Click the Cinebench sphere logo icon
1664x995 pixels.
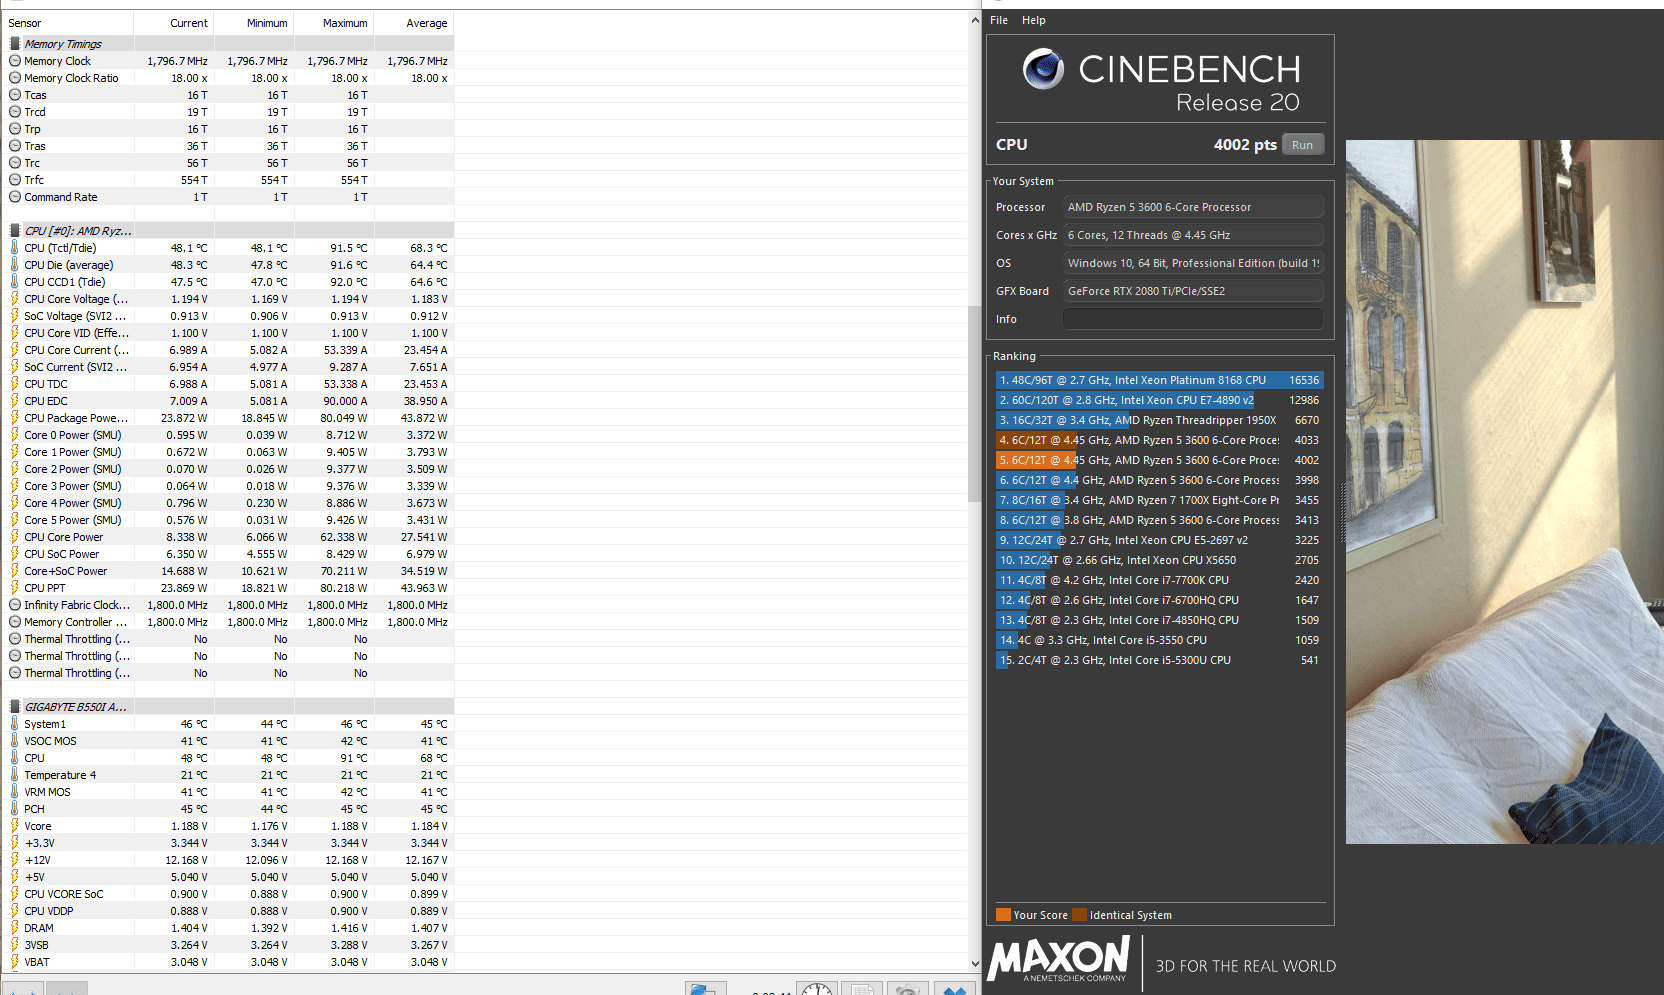pos(1043,69)
